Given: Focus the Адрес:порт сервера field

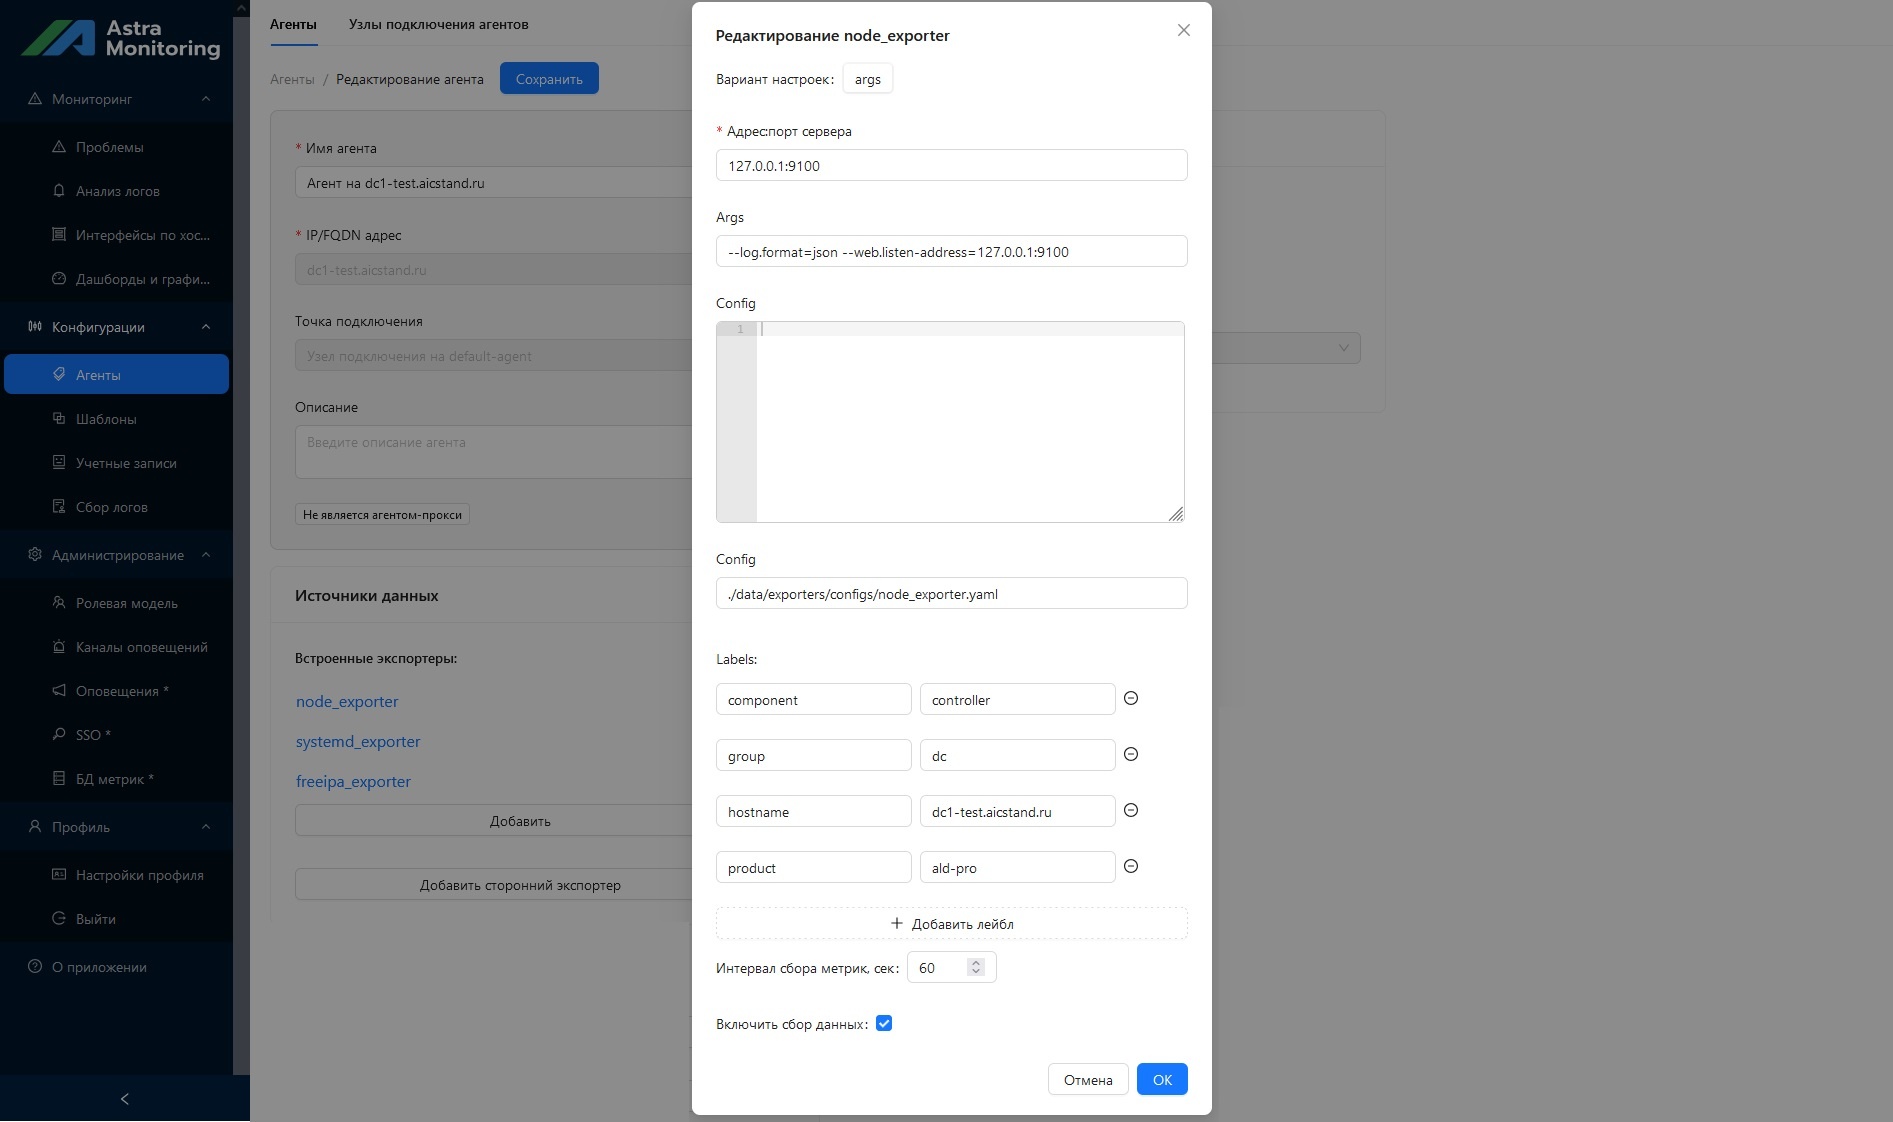Looking at the screenshot, I should coord(952,165).
